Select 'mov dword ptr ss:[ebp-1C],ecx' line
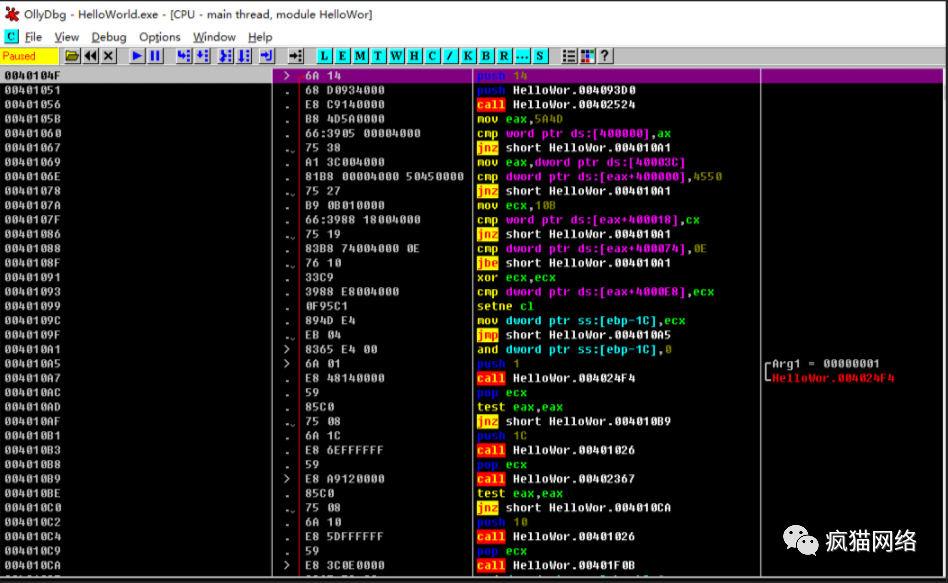The image size is (948, 583). tap(581, 321)
